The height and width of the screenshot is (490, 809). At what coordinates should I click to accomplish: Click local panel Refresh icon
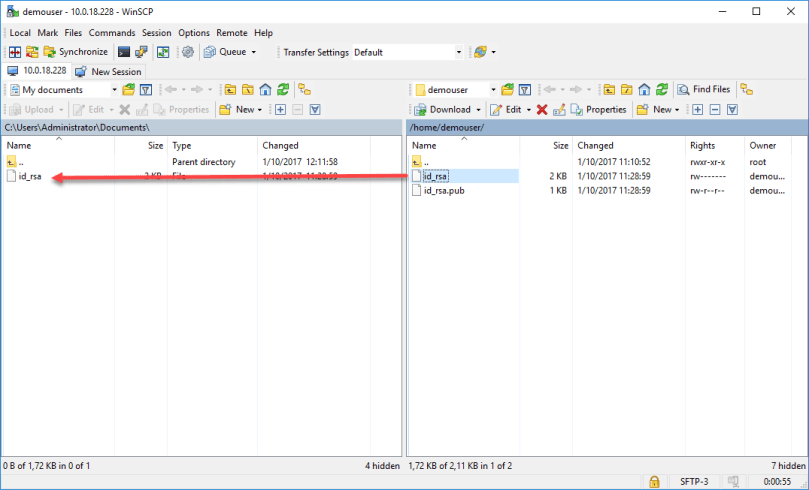(283, 90)
